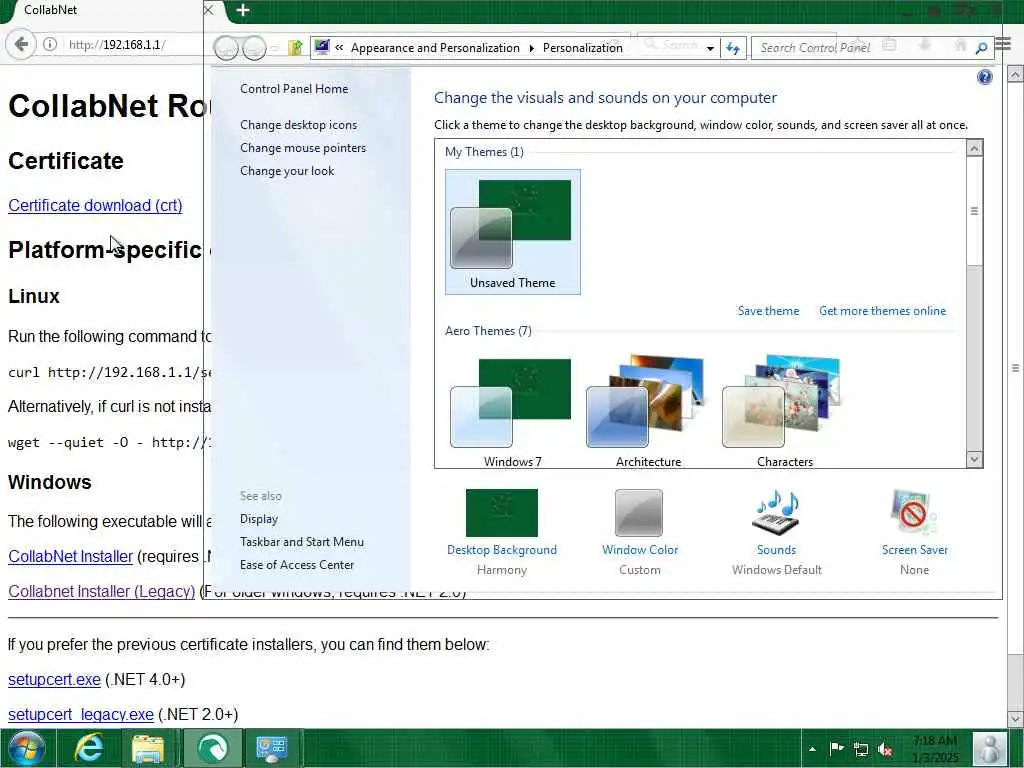
Task: Click the theme list scrollbar thumb
Action: click(x=974, y=211)
